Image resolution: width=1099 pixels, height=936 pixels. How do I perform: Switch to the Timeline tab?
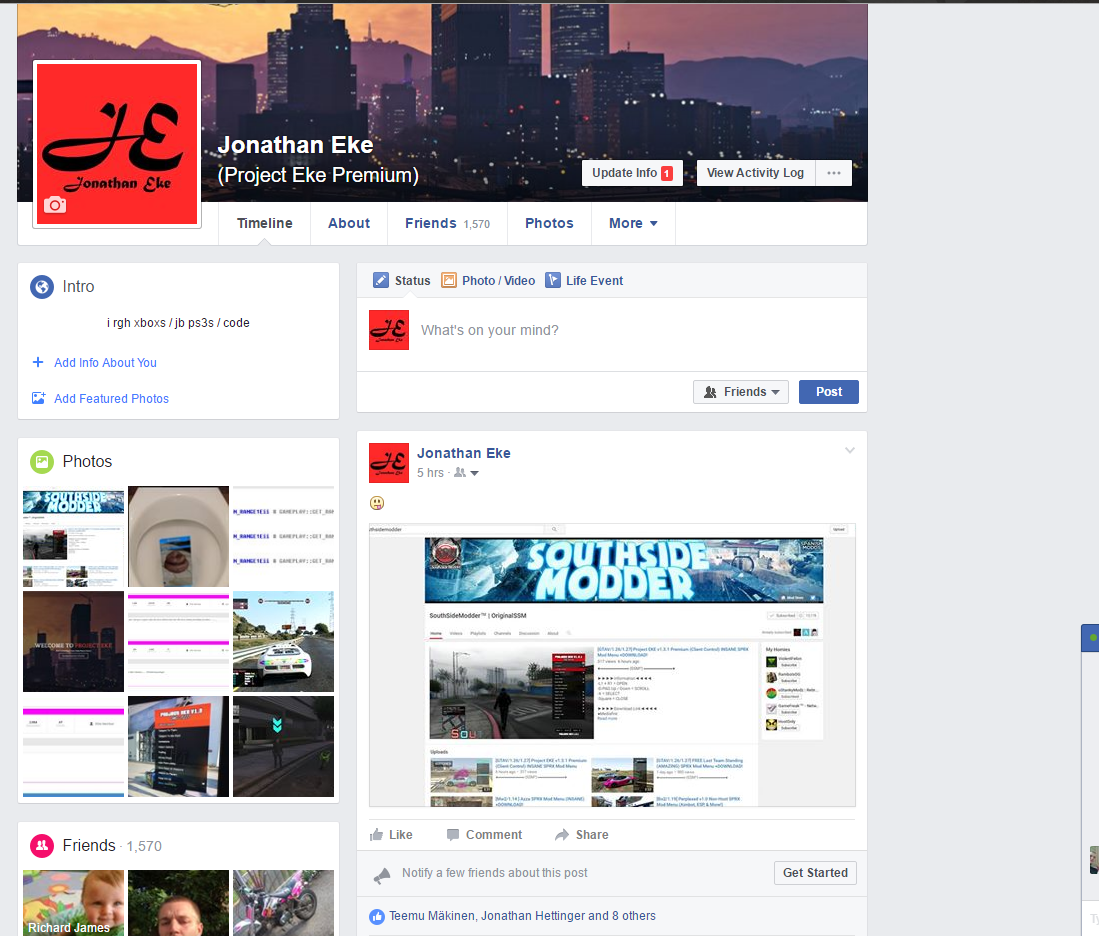tap(264, 223)
